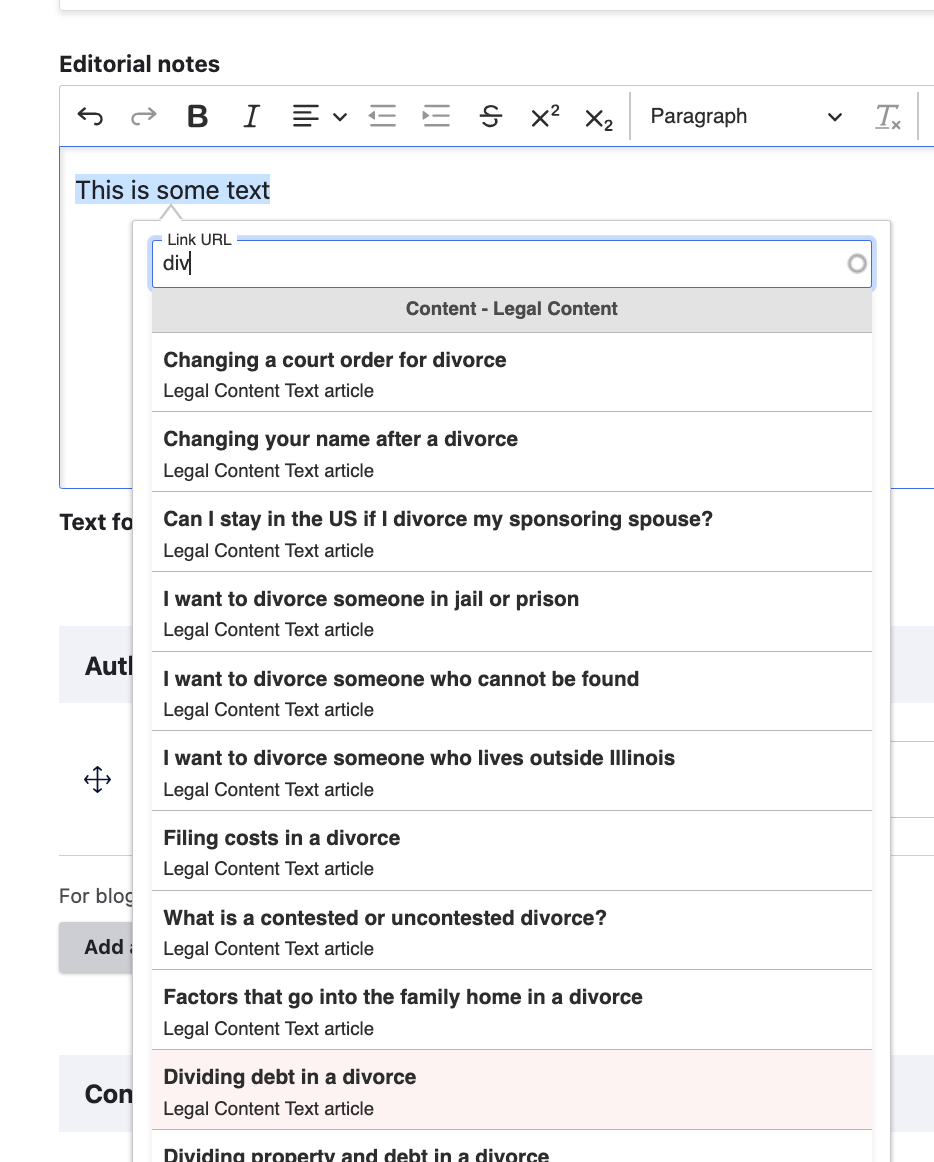Choose highlighted 'Dividing debt in a divorce'
Image resolution: width=934 pixels, height=1162 pixels.
tap(511, 1090)
